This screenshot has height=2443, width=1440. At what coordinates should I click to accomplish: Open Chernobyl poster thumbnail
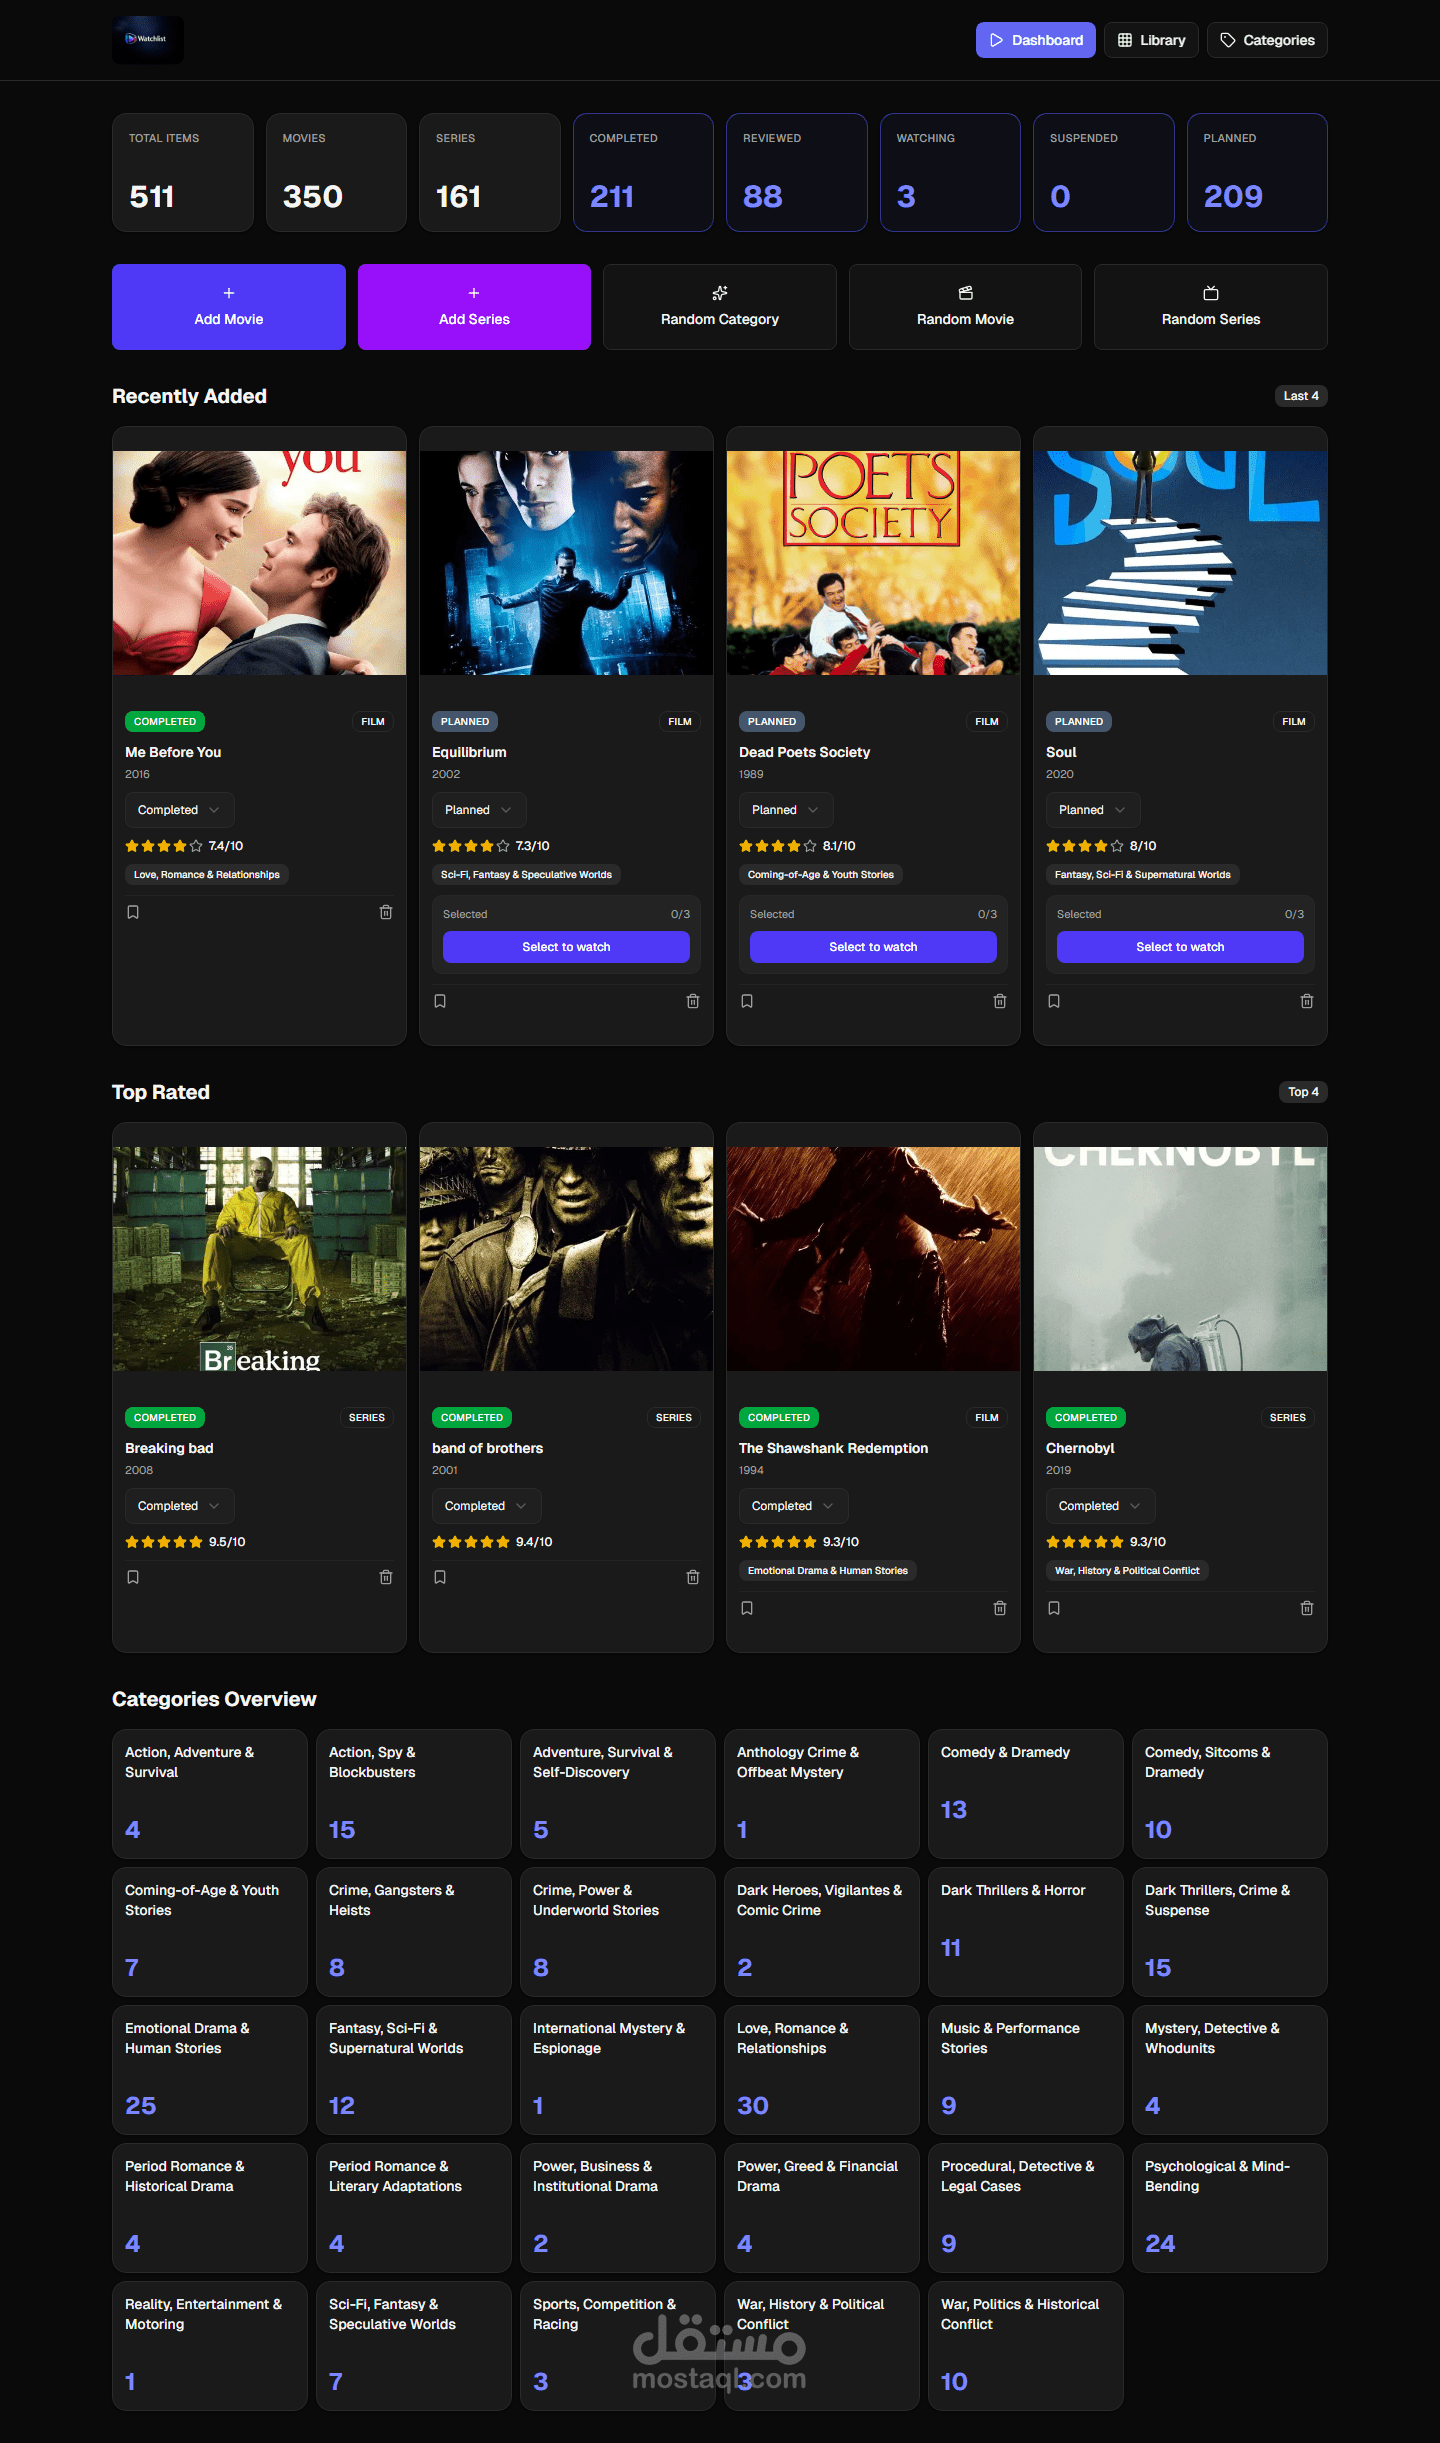pyautogui.click(x=1180, y=1259)
